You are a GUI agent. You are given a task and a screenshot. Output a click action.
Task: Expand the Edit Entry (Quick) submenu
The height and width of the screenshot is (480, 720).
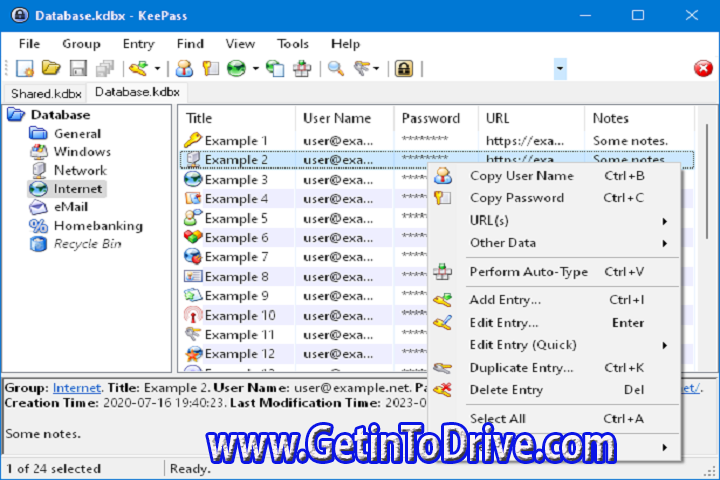[x=554, y=345]
